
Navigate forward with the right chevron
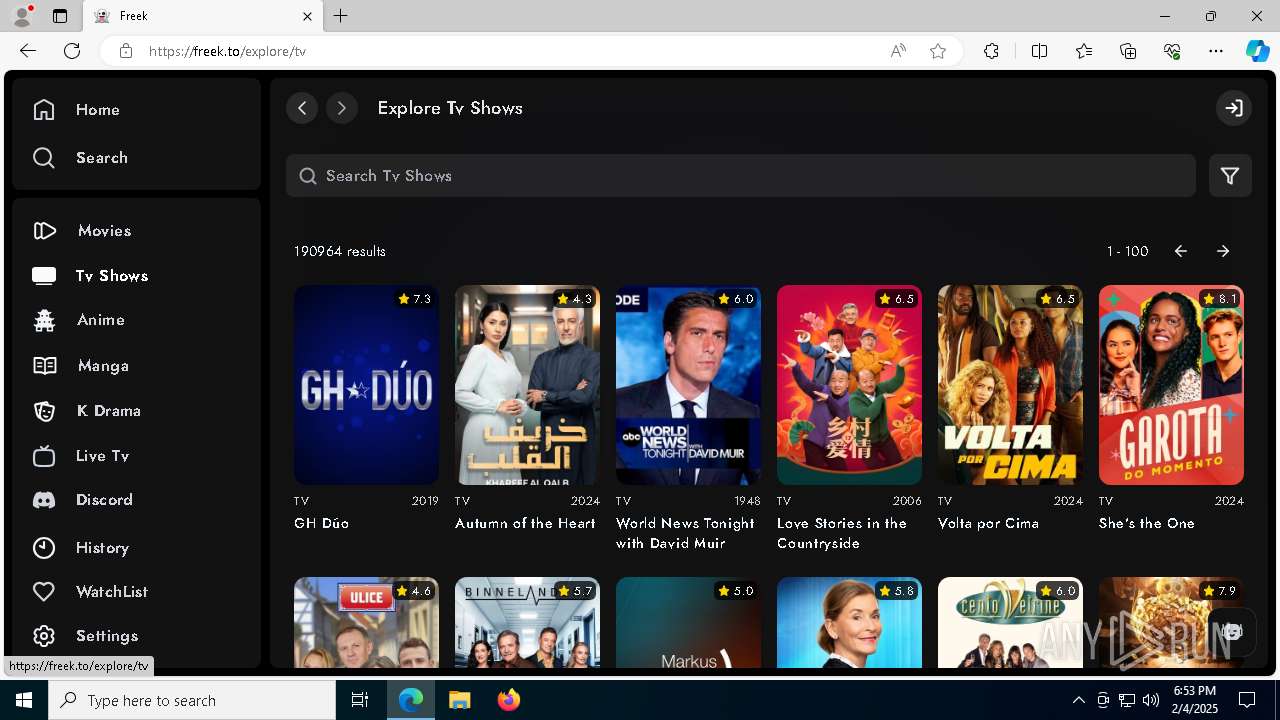coord(342,108)
